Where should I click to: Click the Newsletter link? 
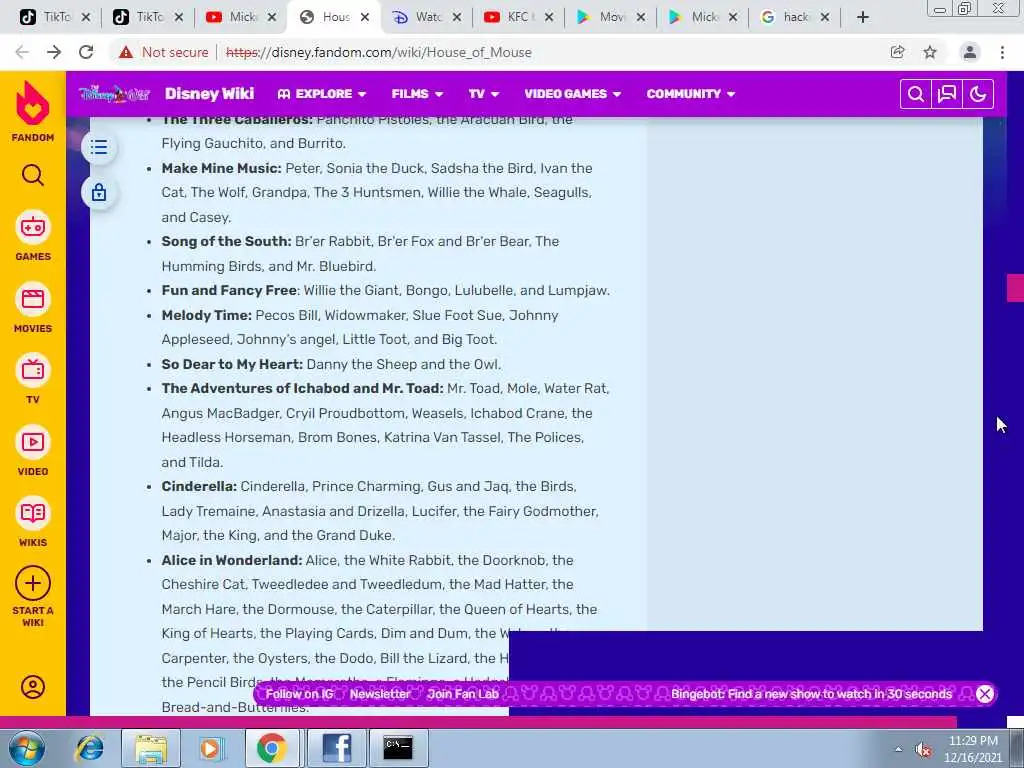tap(380, 694)
